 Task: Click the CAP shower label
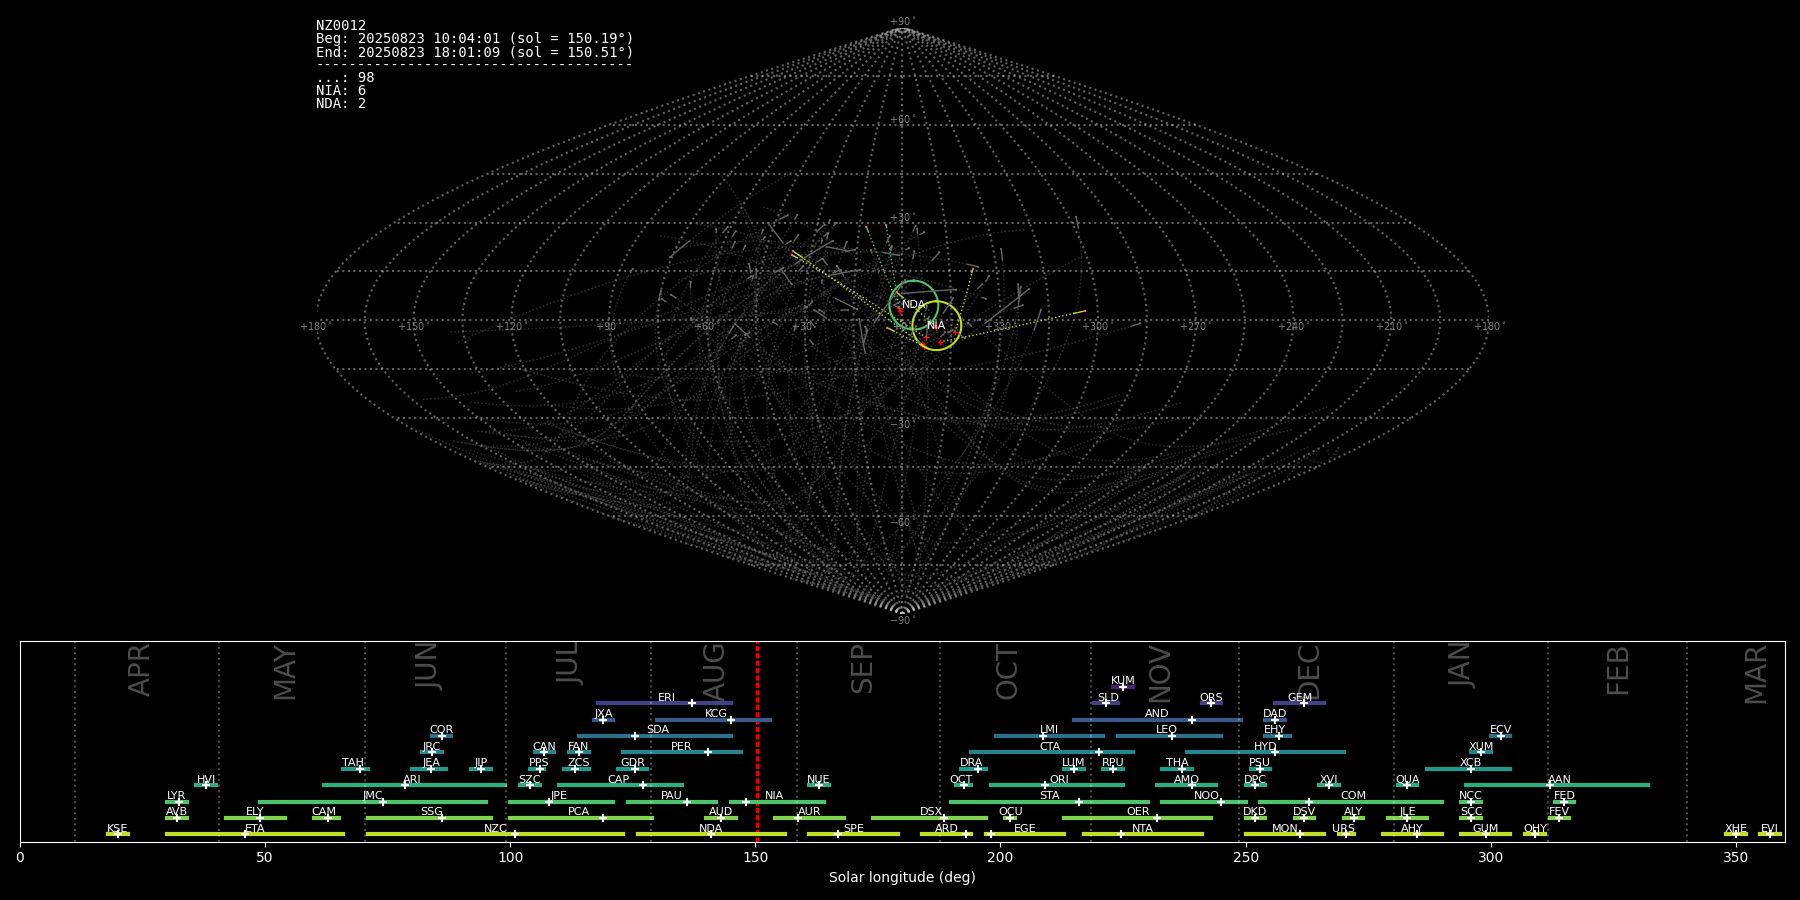(x=619, y=780)
